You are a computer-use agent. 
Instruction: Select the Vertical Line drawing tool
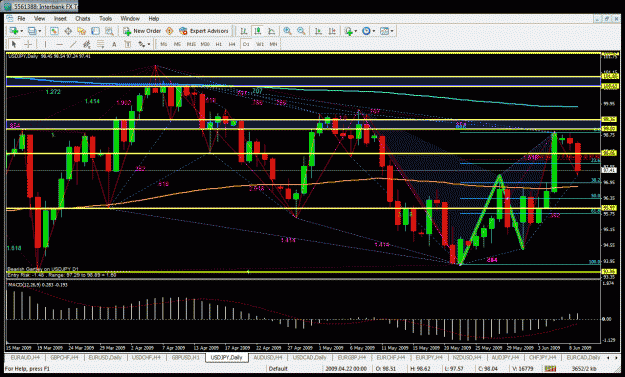(x=45, y=44)
